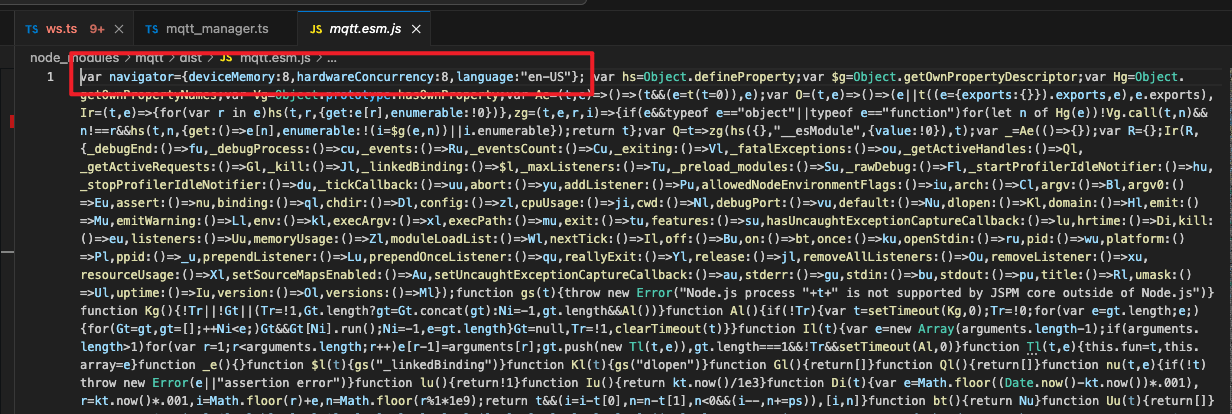Open the mqtt.esm.js breadcrumb item
1232x414 pixels.
coord(277,59)
